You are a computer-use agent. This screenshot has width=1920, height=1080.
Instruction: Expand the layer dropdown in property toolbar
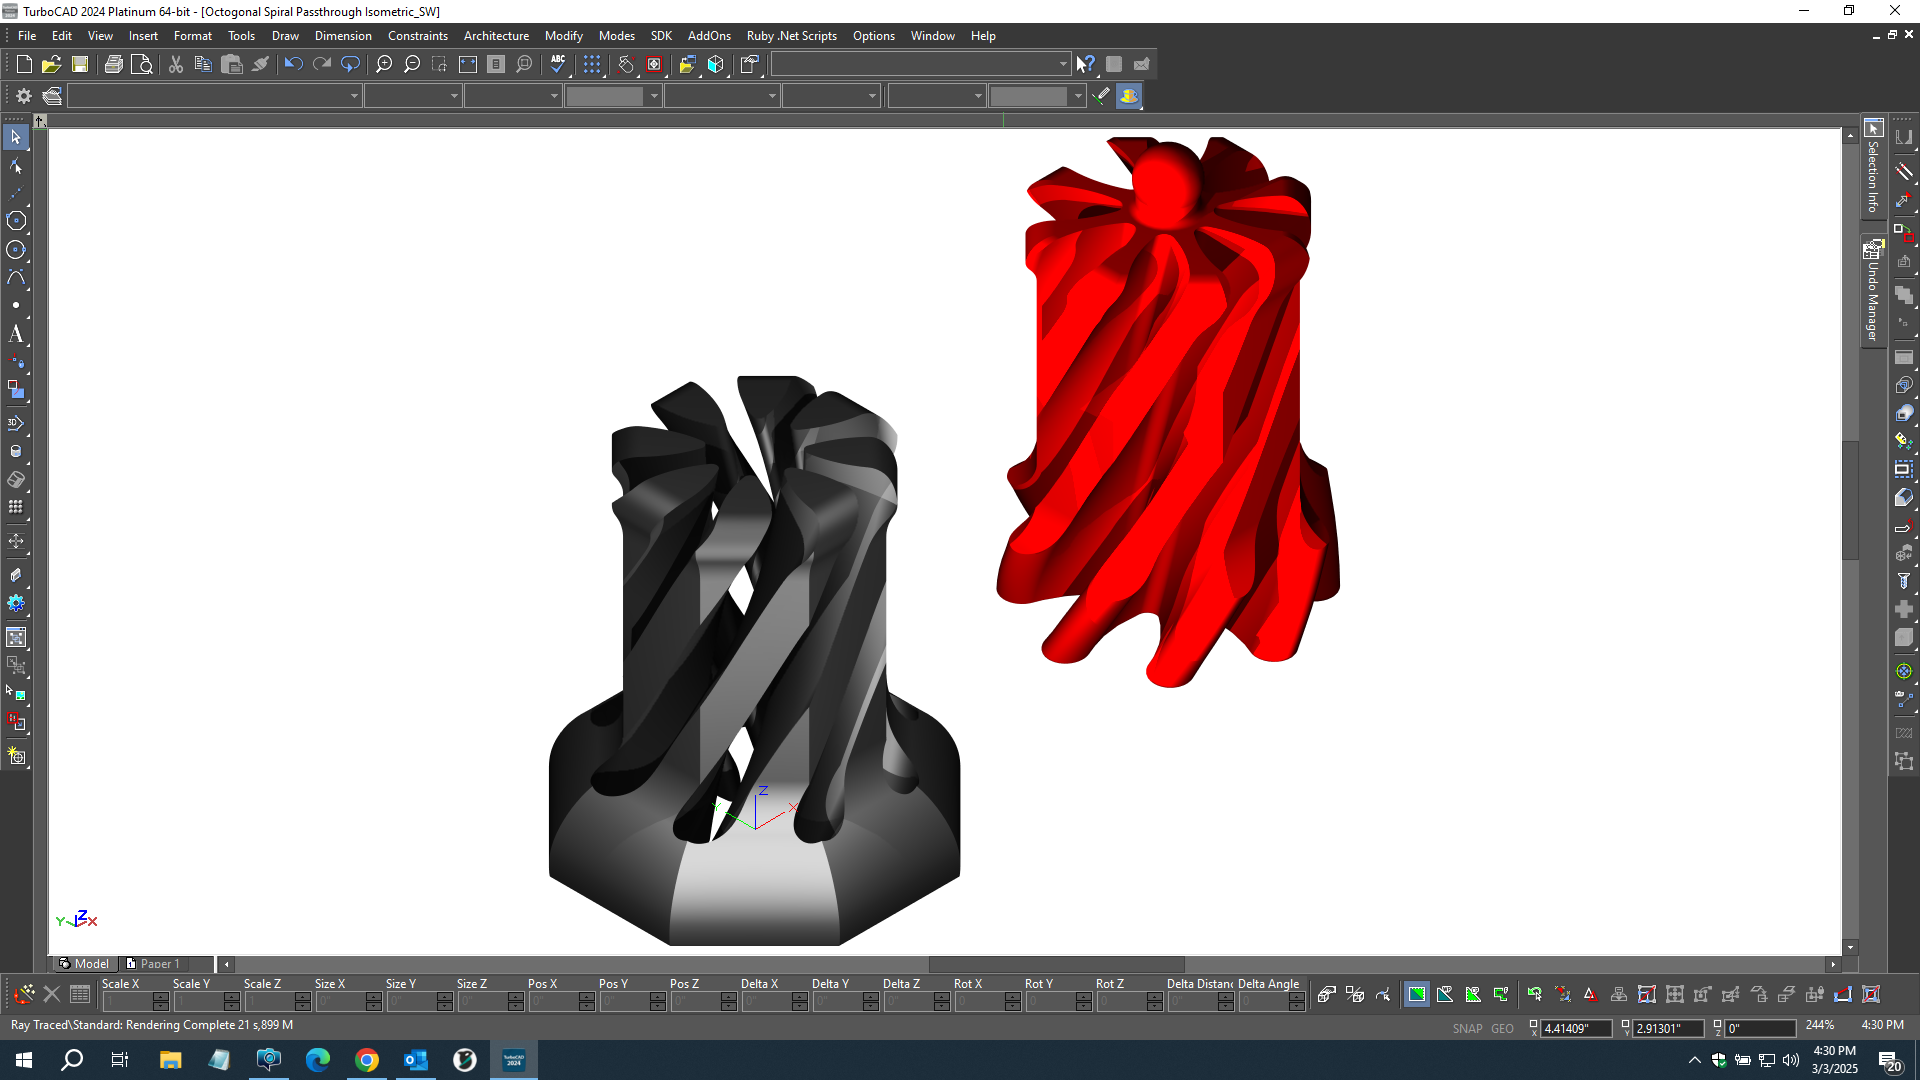pos(354,96)
